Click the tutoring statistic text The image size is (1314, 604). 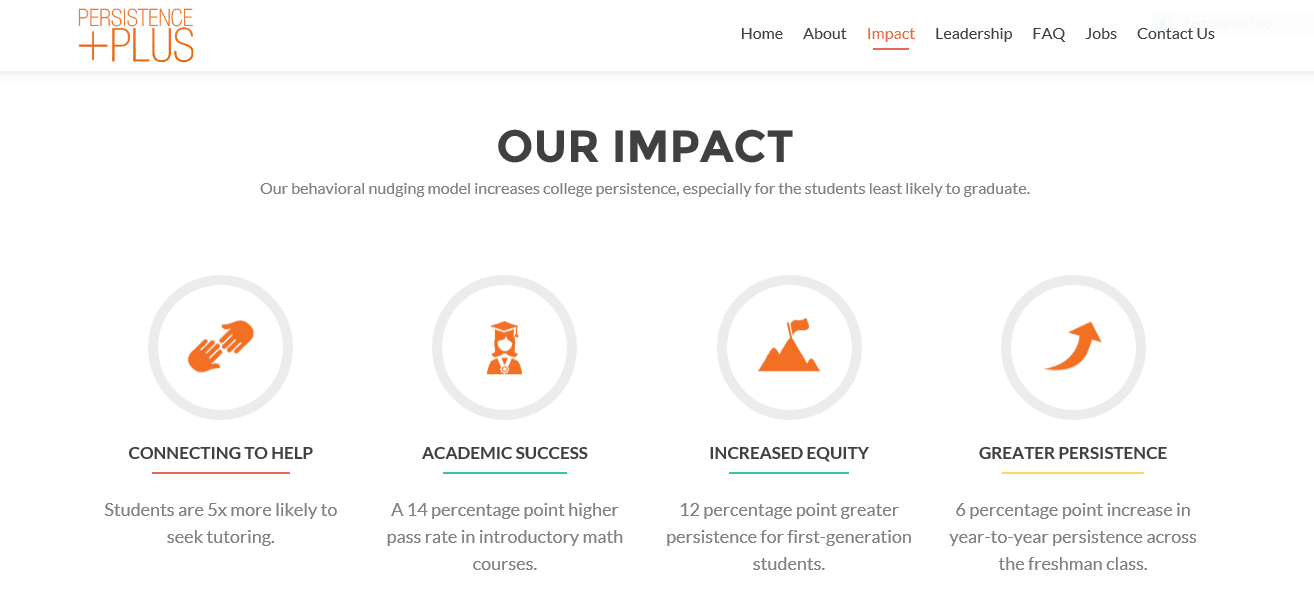(x=220, y=523)
